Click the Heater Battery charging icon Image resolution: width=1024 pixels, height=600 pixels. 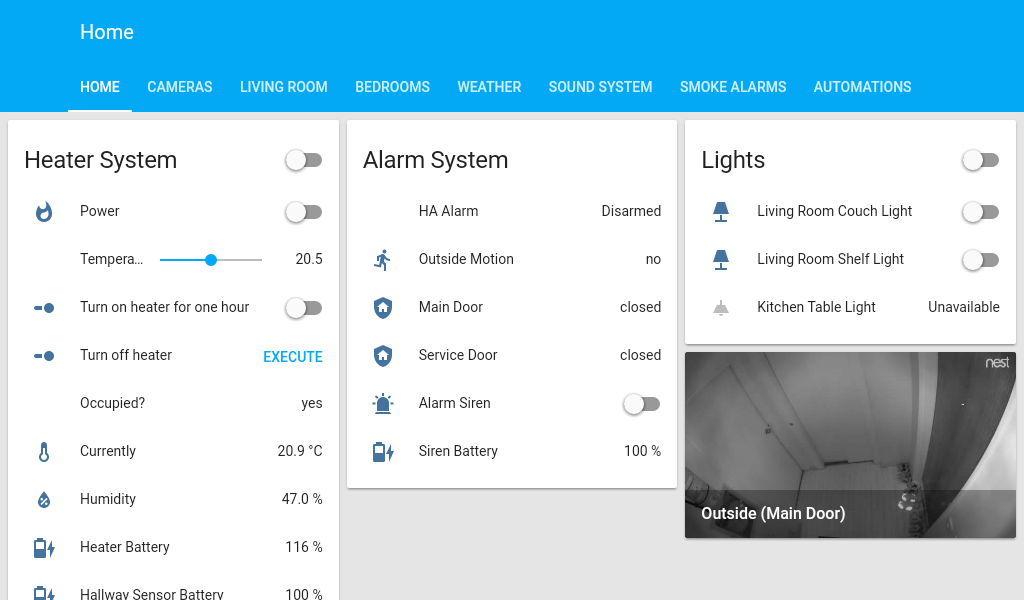pos(44,548)
